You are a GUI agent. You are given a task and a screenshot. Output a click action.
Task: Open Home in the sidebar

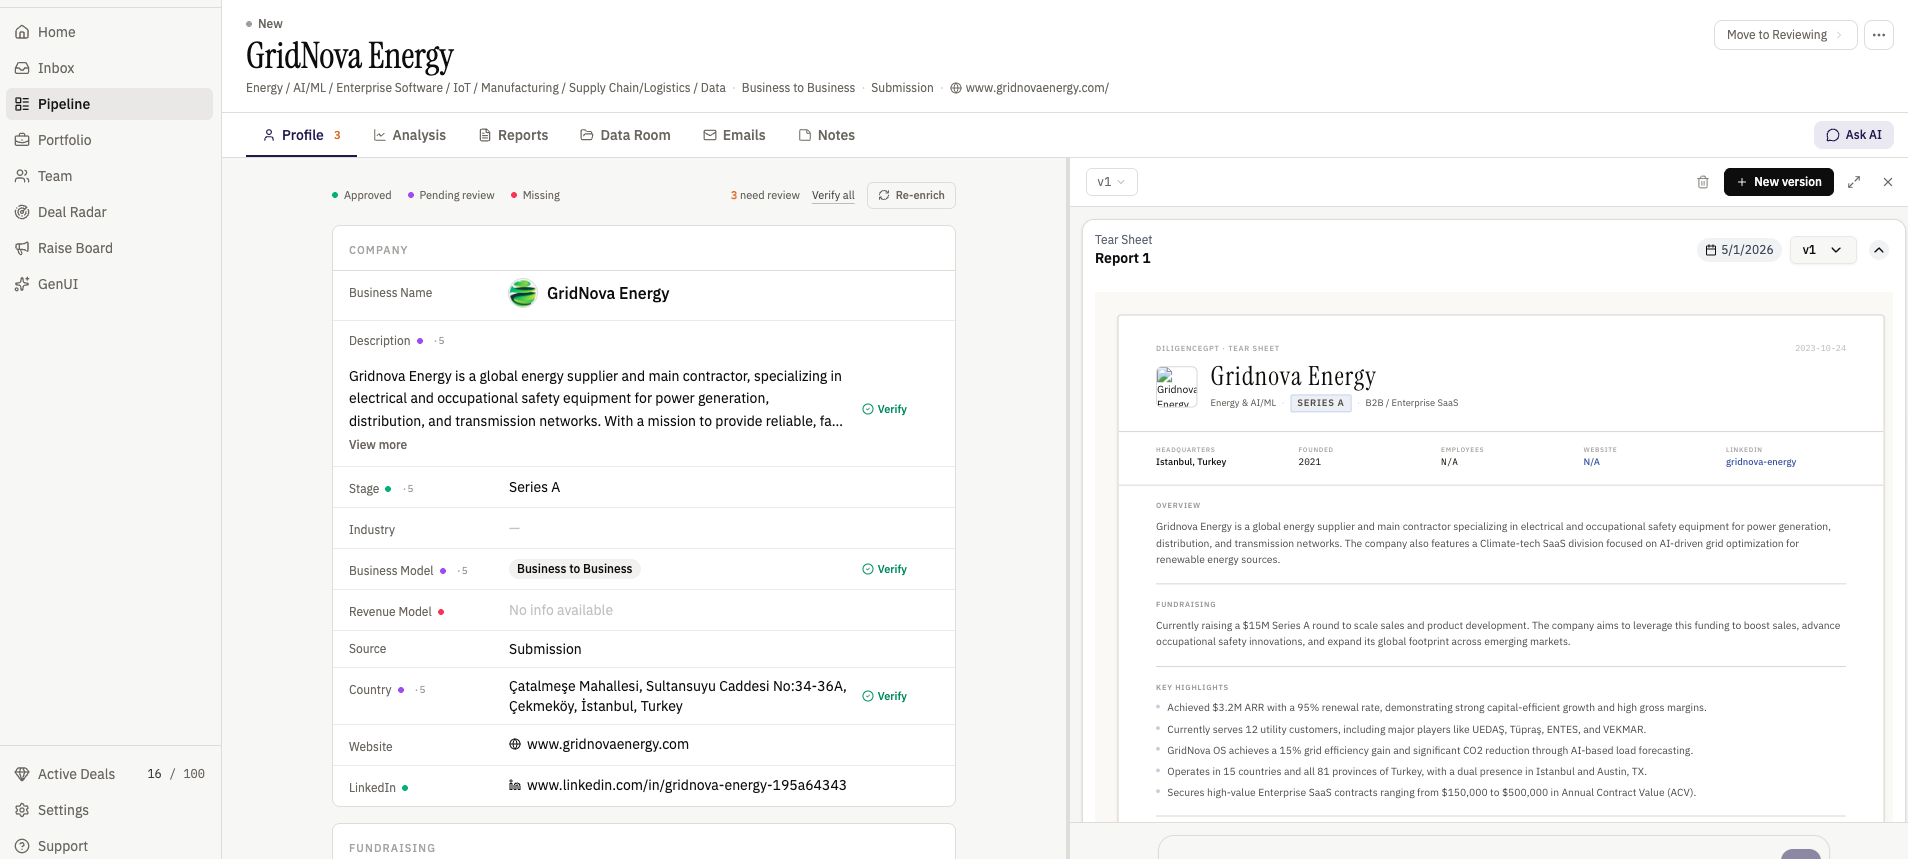(109, 32)
